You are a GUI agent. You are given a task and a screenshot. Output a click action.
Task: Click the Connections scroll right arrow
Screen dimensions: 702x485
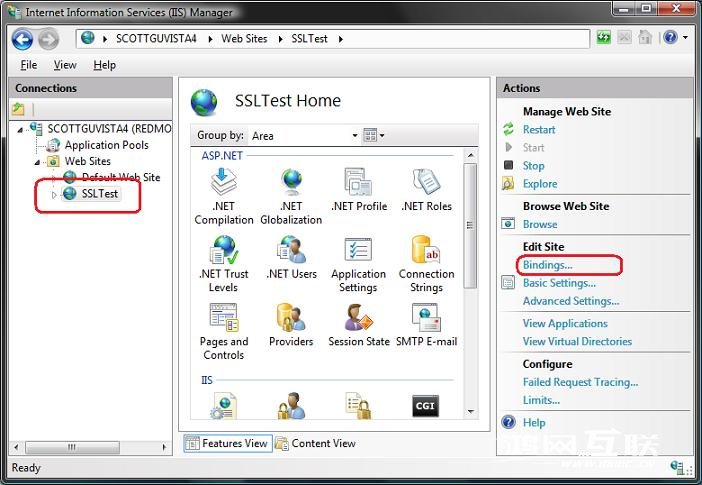(164, 447)
